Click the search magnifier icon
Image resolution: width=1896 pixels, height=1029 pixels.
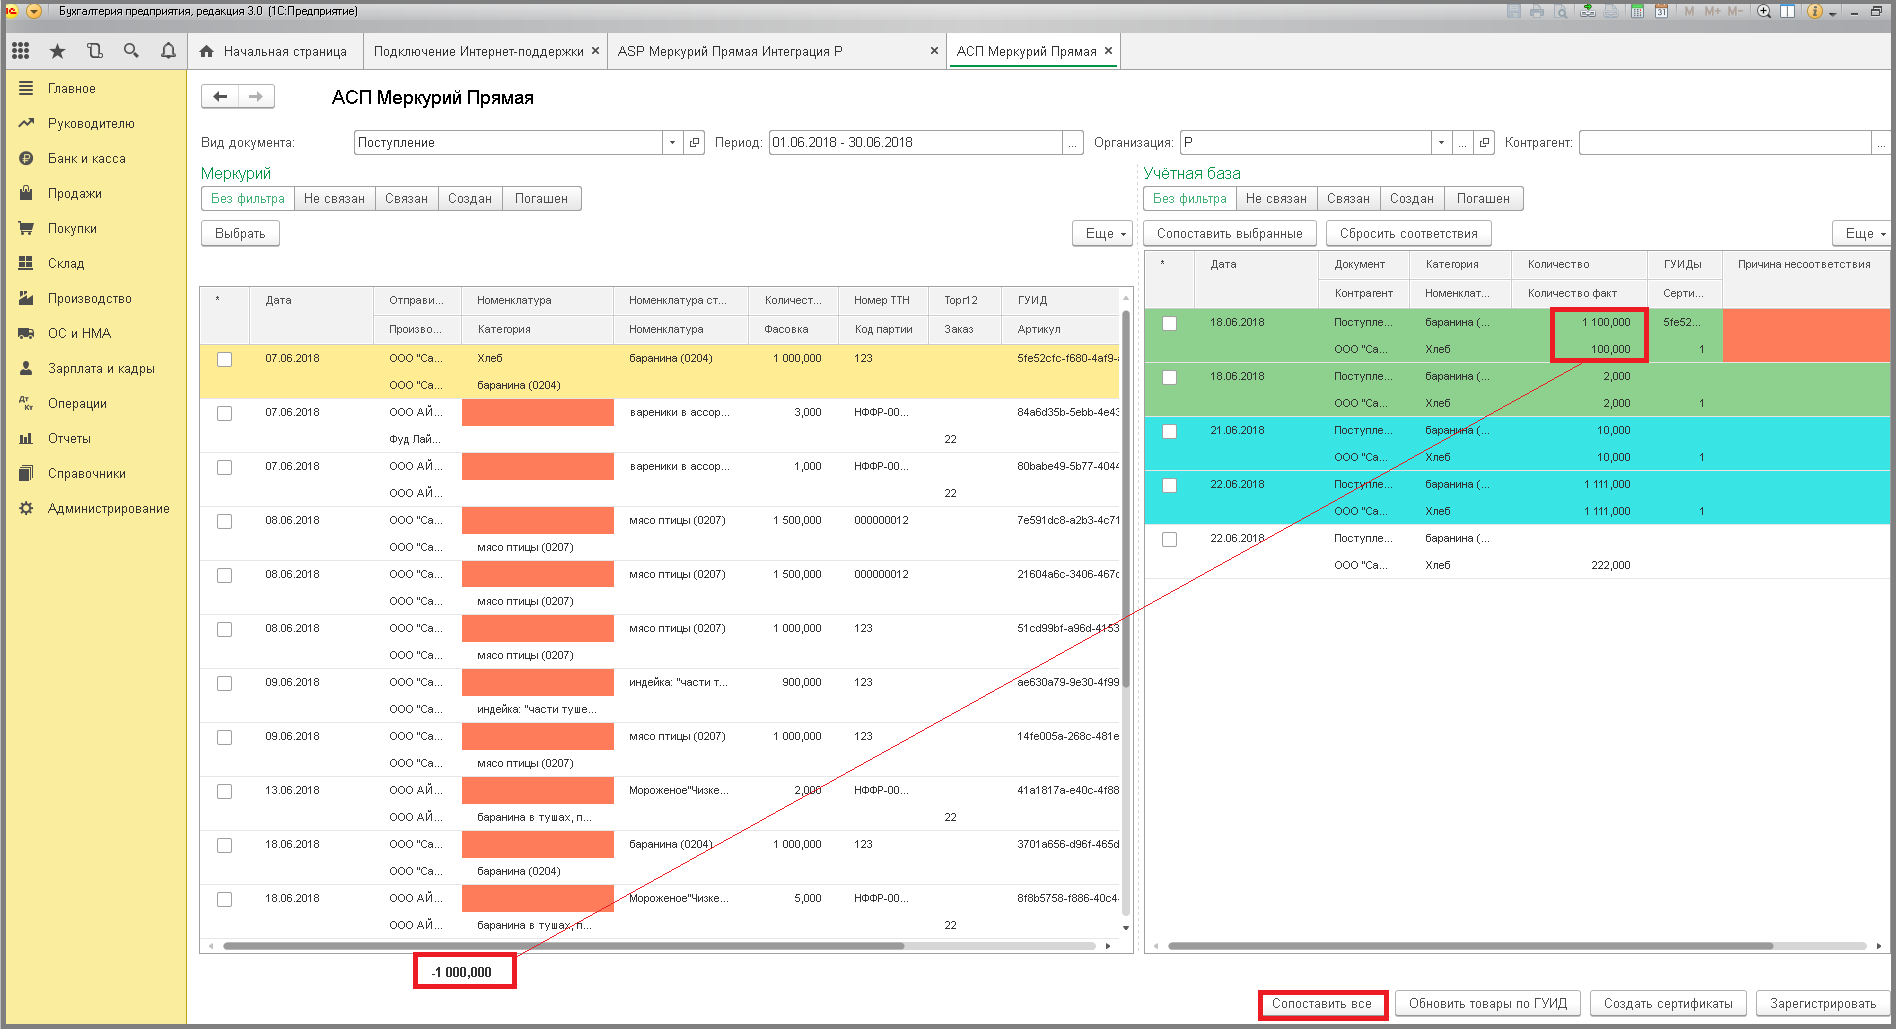click(131, 51)
